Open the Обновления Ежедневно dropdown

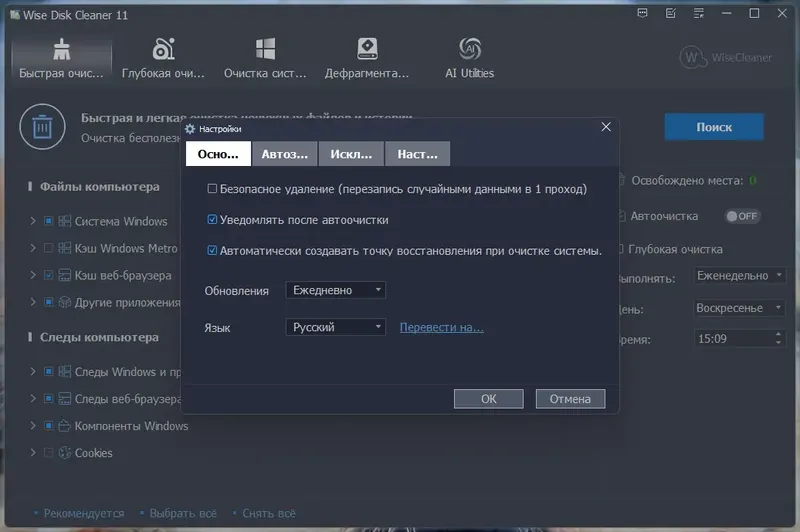(x=335, y=290)
